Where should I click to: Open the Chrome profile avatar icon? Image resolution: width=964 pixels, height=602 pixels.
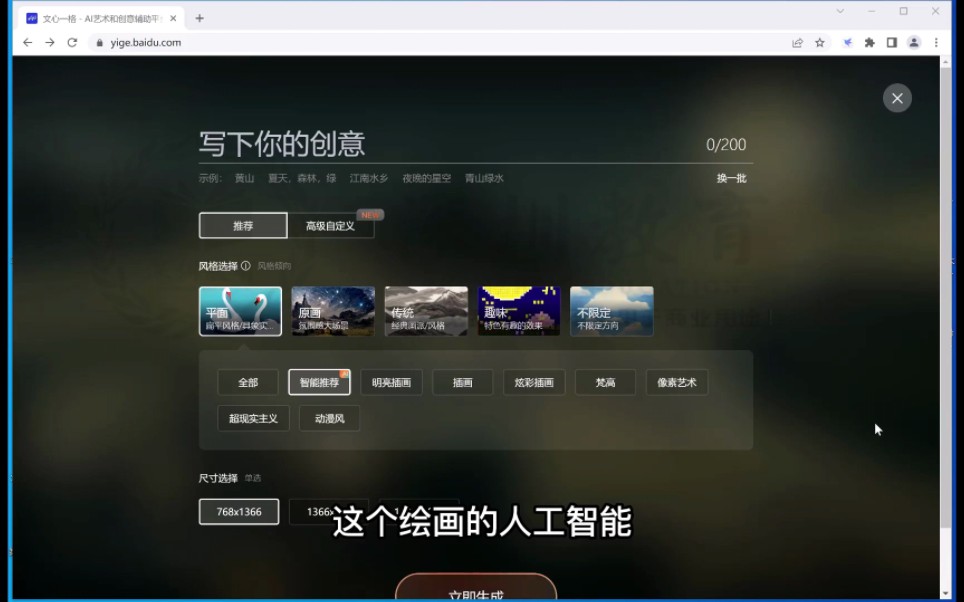point(912,42)
